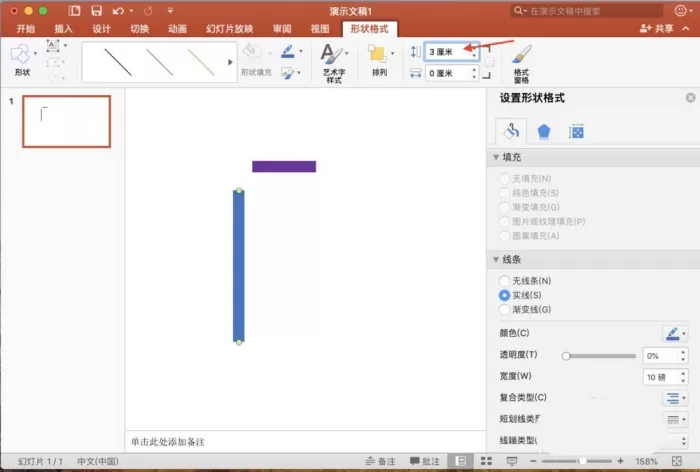Click the shape outline pen icon
Viewport: 700px width, 472px height.
[288, 52]
